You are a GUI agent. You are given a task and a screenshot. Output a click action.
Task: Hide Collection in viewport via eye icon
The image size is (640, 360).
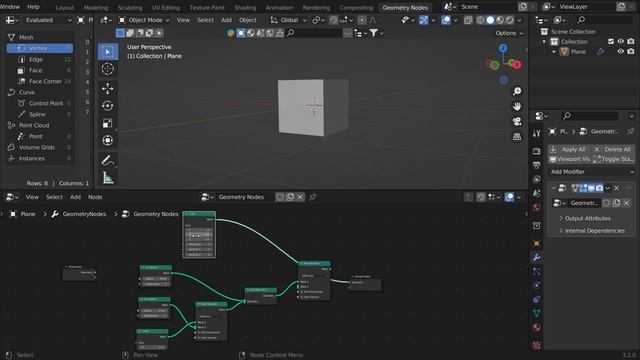[x=620, y=42]
